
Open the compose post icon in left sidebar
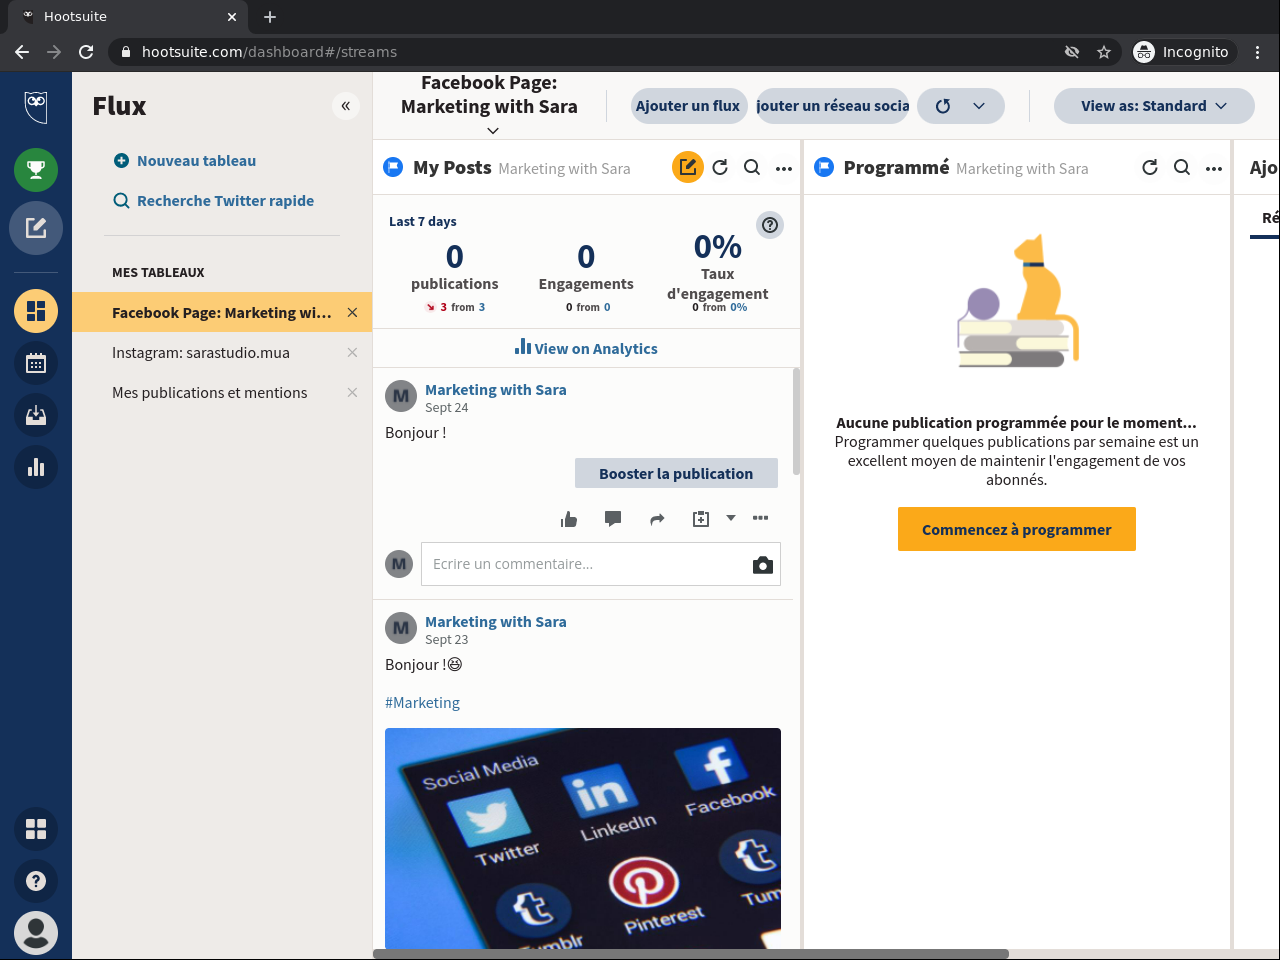[36, 228]
